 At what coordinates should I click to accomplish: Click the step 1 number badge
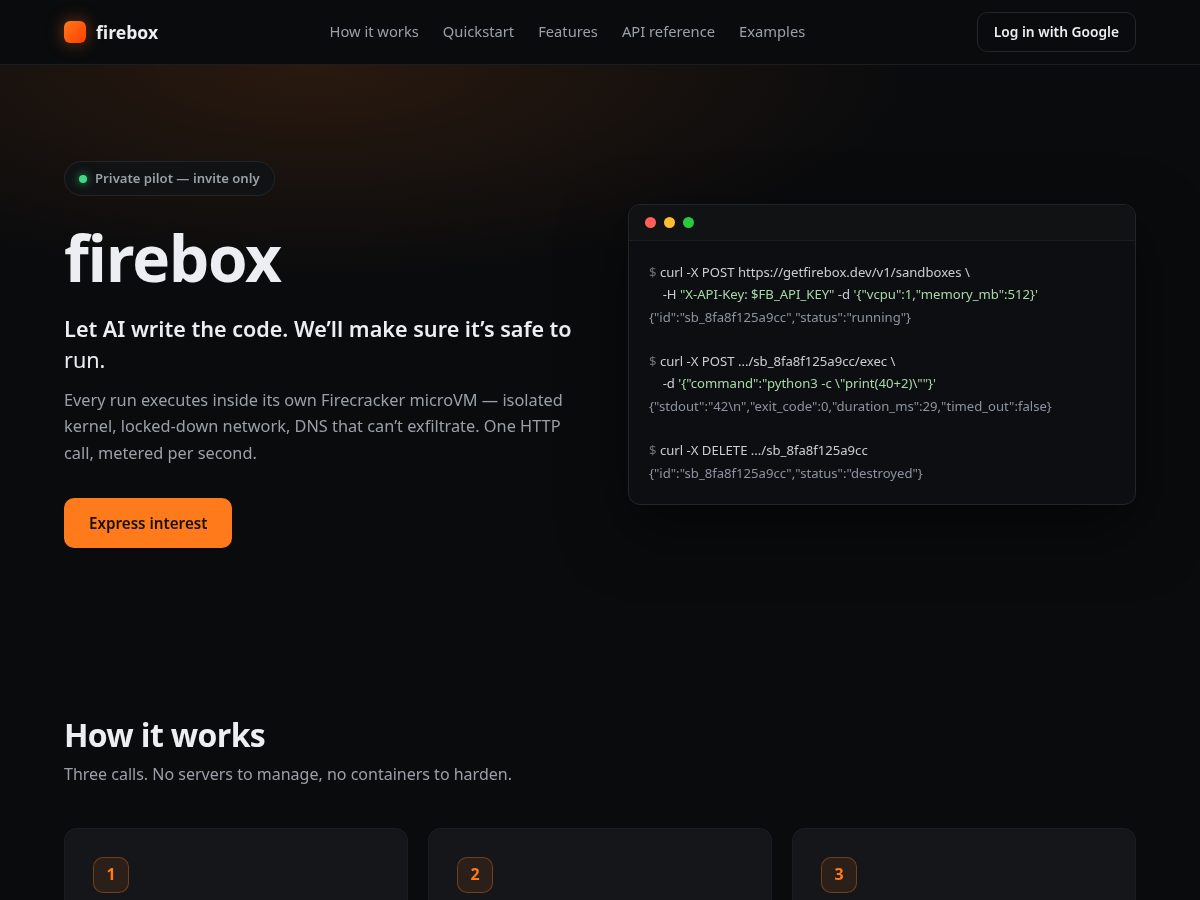(111, 875)
